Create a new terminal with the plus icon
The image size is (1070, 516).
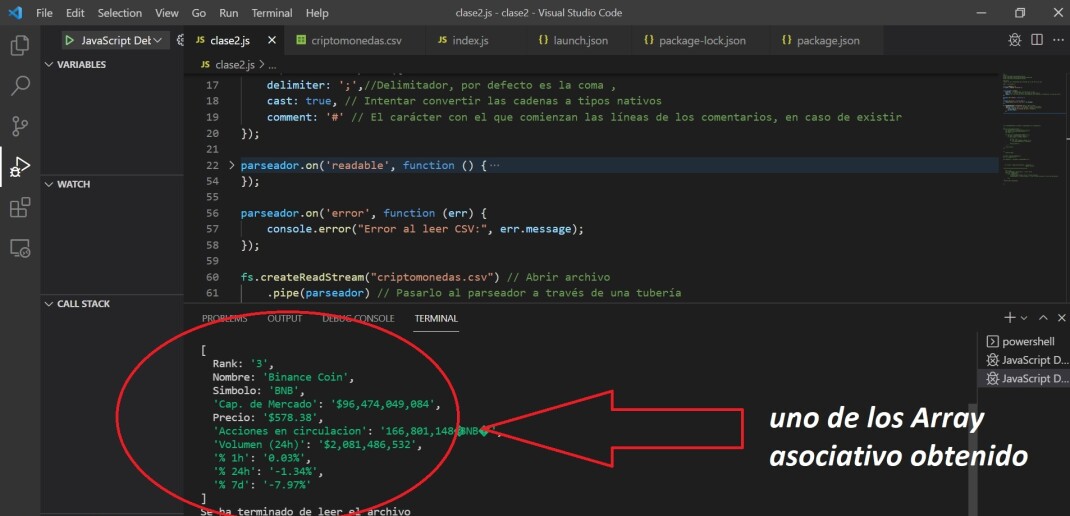[x=1011, y=317]
